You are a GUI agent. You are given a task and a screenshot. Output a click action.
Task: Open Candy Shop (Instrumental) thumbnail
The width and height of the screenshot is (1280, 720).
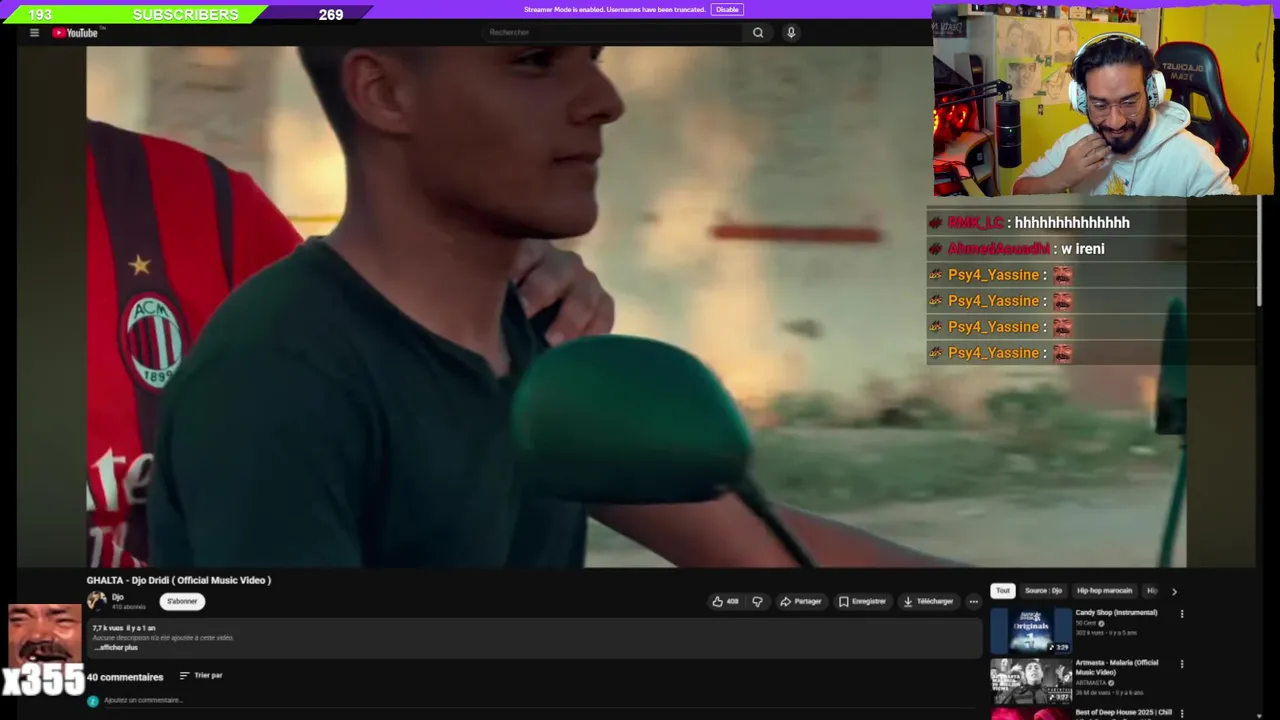pyautogui.click(x=1031, y=630)
